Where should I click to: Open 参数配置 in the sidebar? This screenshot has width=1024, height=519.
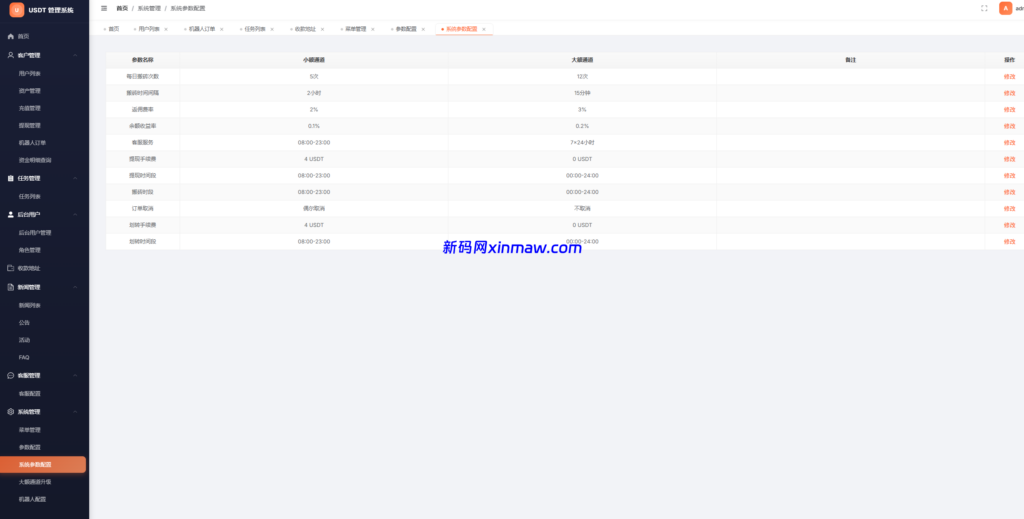coord(29,447)
